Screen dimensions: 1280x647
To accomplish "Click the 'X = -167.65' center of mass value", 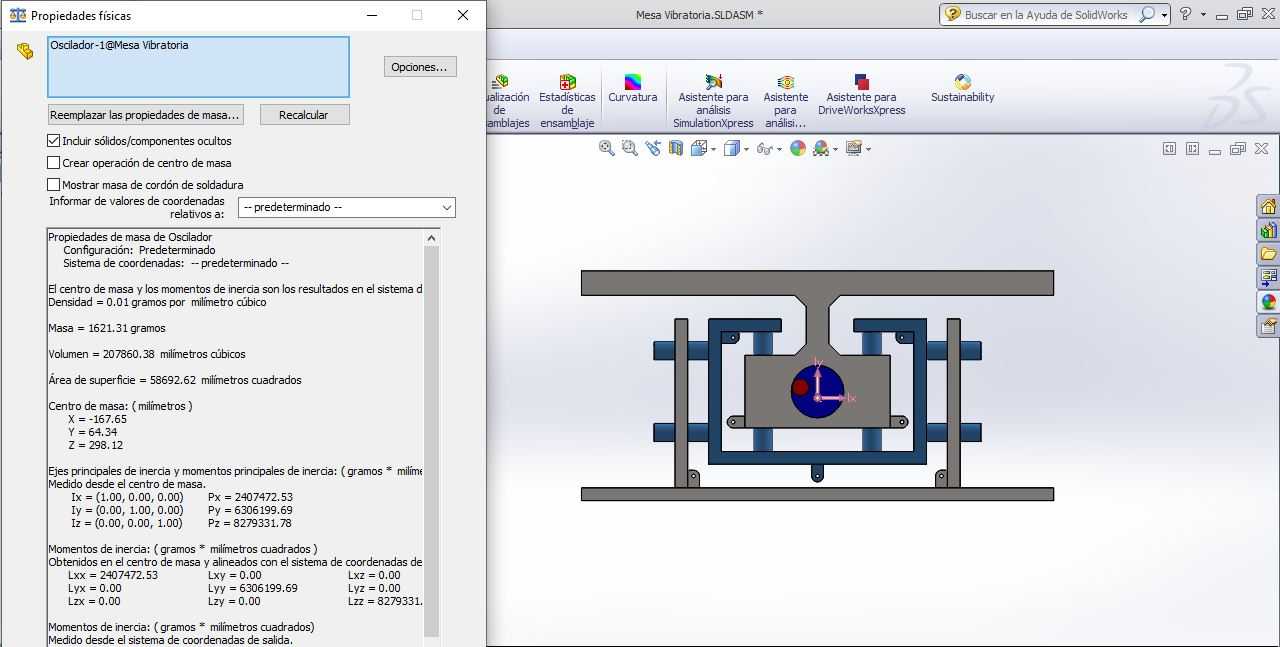I will tap(97, 419).
